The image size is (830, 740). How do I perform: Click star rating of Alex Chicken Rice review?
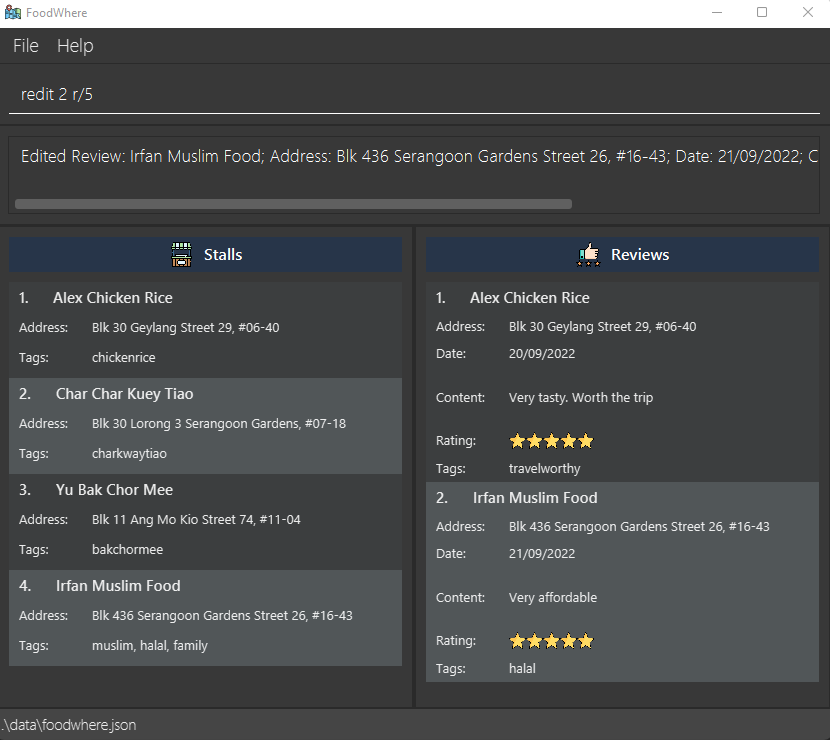(x=551, y=441)
